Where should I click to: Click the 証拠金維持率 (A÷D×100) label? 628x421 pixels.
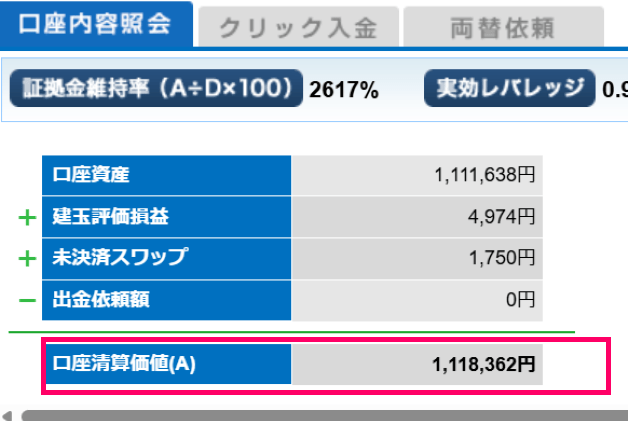[x=156, y=89]
